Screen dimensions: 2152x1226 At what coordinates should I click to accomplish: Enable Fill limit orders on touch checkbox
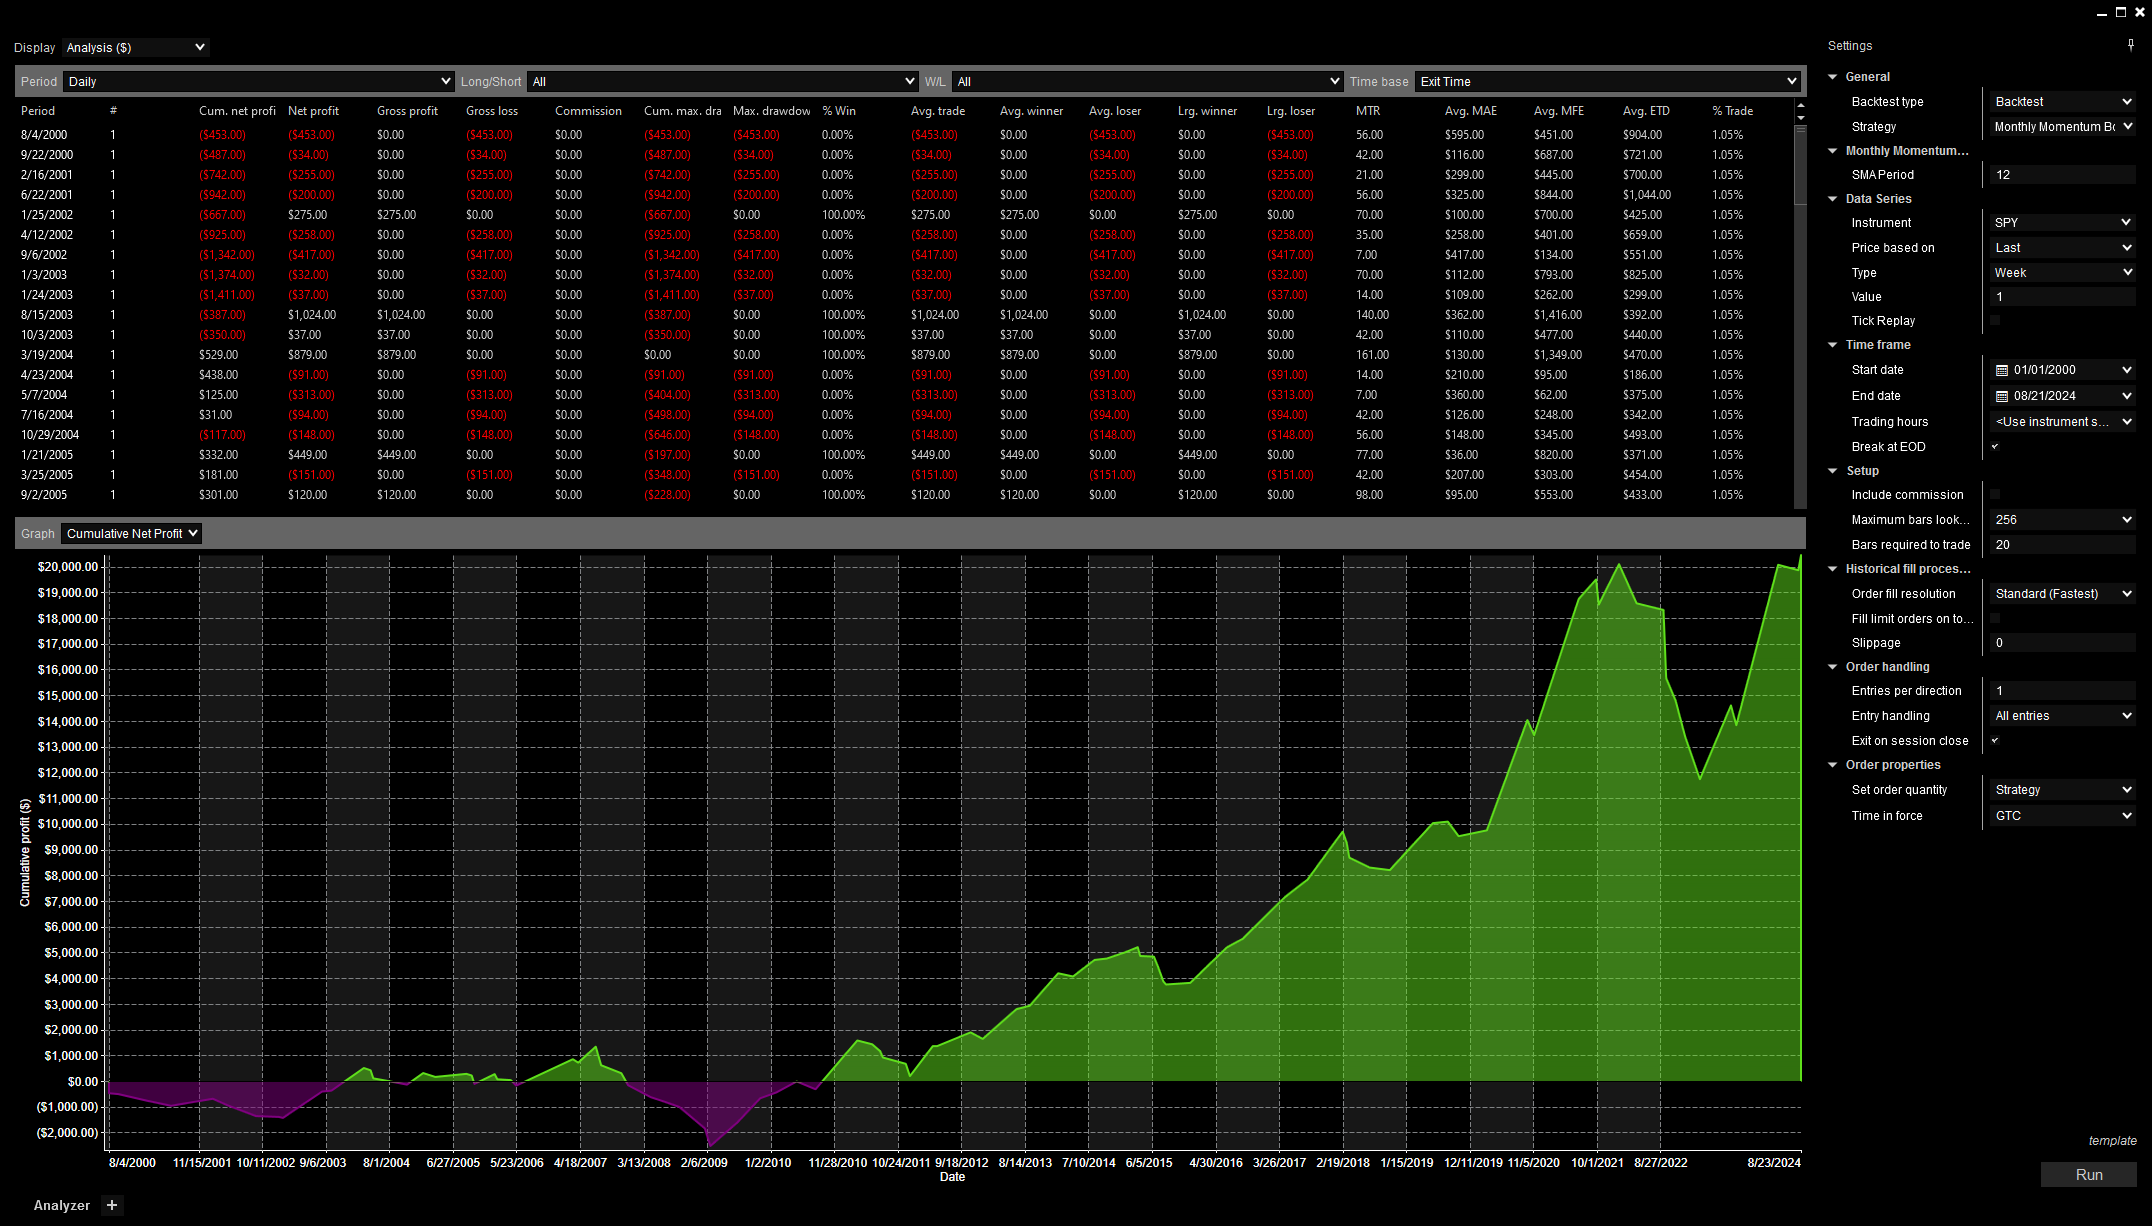(x=1995, y=618)
